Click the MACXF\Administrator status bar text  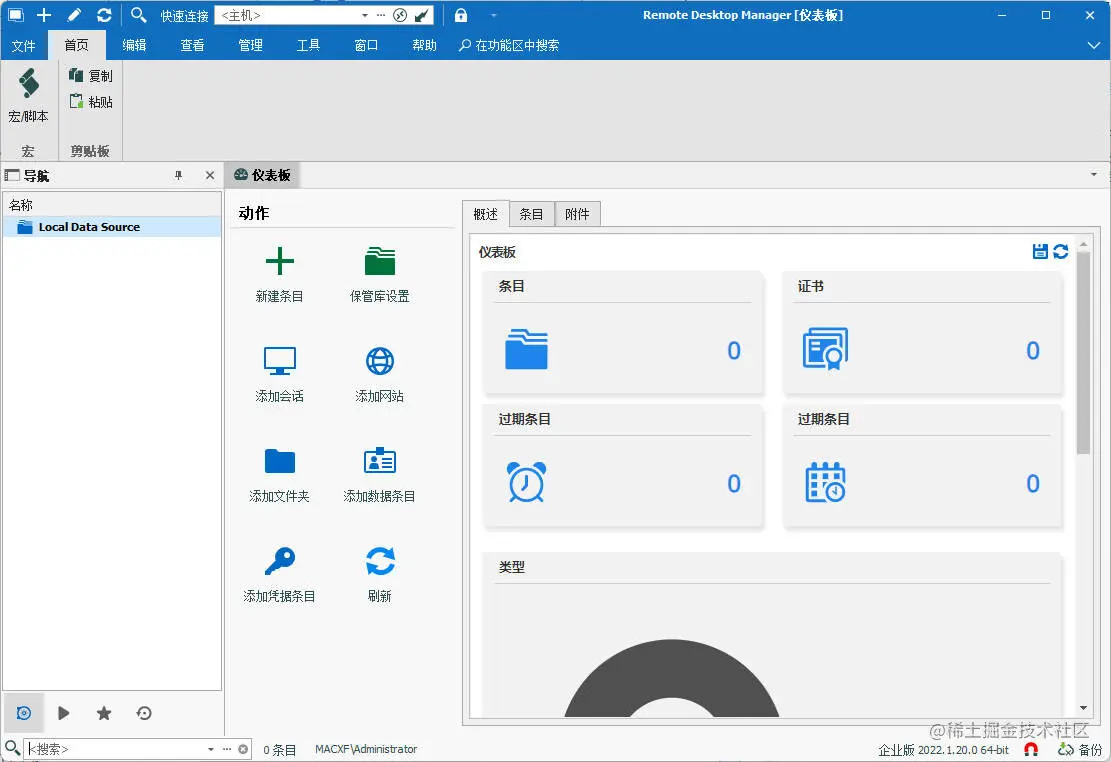[366, 749]
